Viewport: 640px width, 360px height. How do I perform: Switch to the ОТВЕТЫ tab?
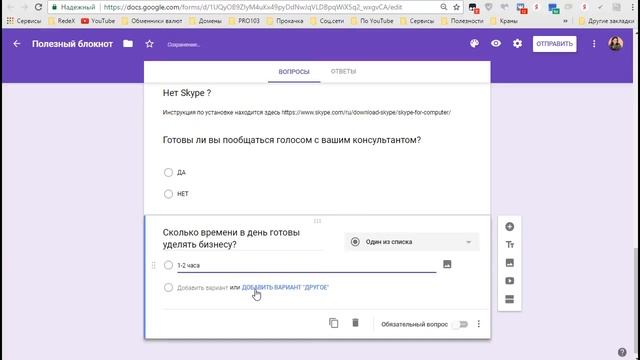(343, 72)
